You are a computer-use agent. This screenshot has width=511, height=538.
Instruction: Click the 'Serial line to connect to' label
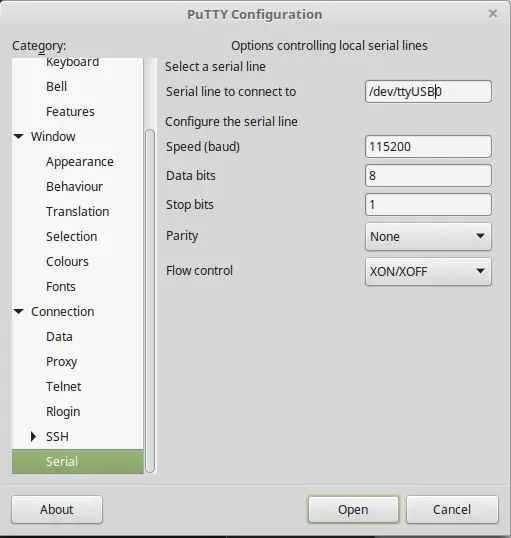[231, 92]
